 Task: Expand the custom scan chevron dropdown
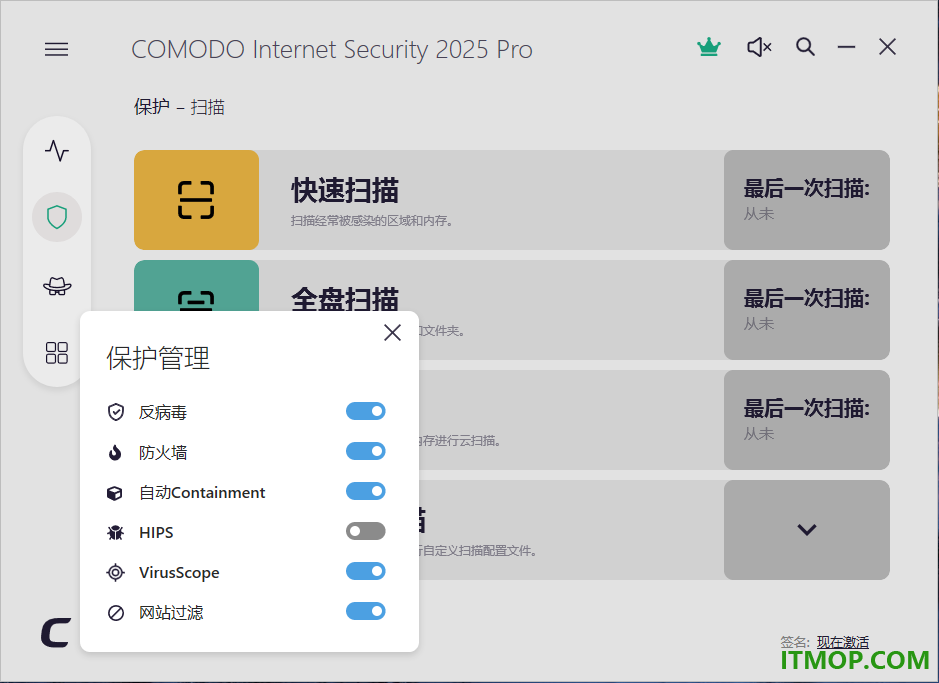point(807,530)
